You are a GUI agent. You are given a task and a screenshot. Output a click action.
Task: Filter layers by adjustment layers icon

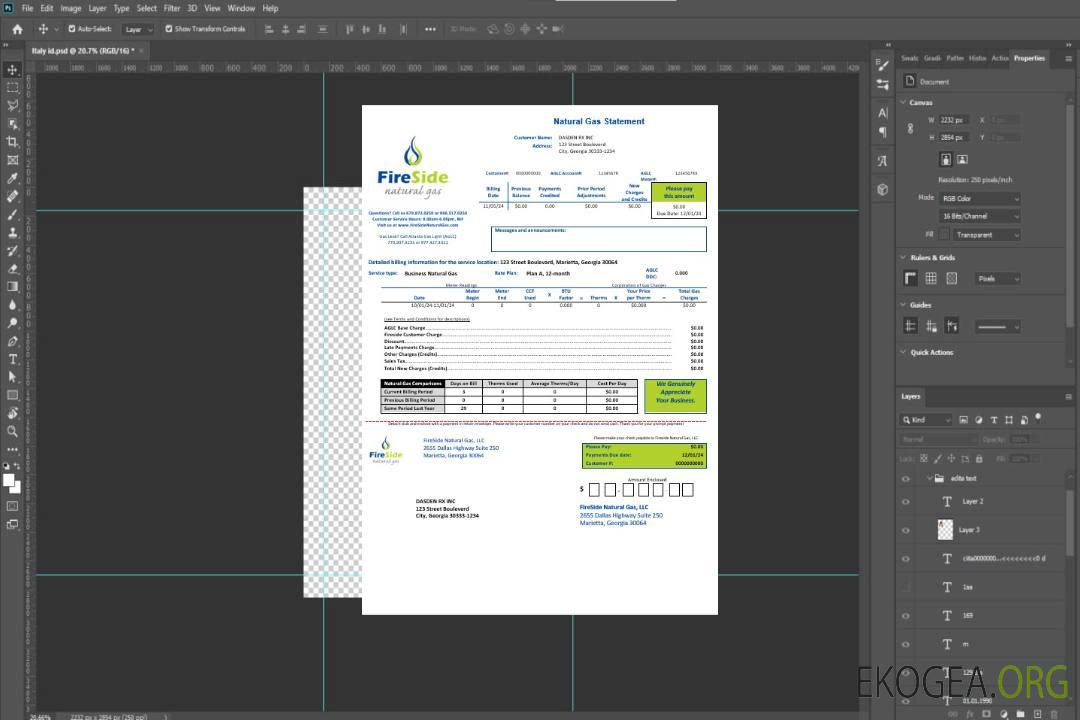coord(979,420)
